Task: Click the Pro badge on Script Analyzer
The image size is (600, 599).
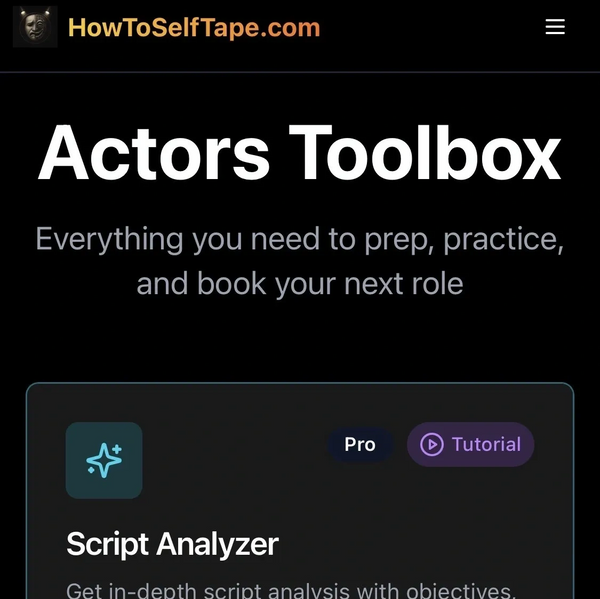Action: click(360, 444)
